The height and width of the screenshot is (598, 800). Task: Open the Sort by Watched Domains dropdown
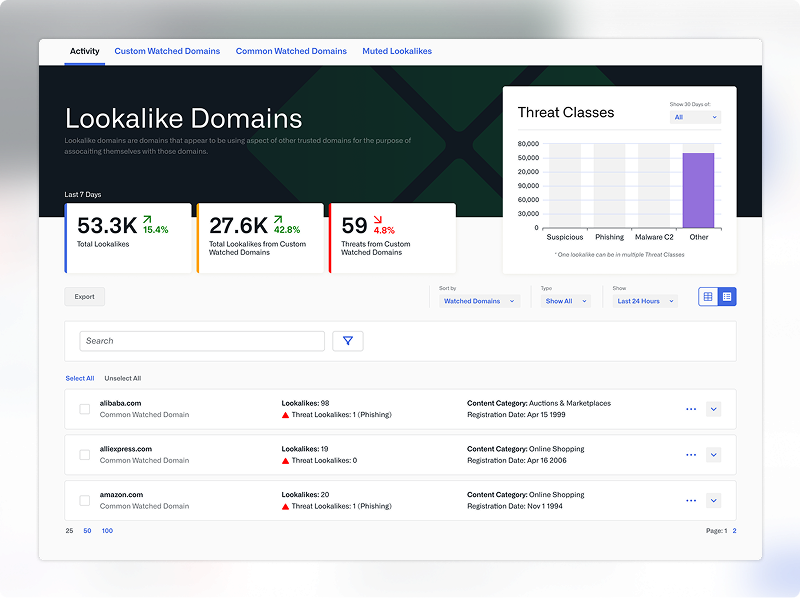(479, 301)
